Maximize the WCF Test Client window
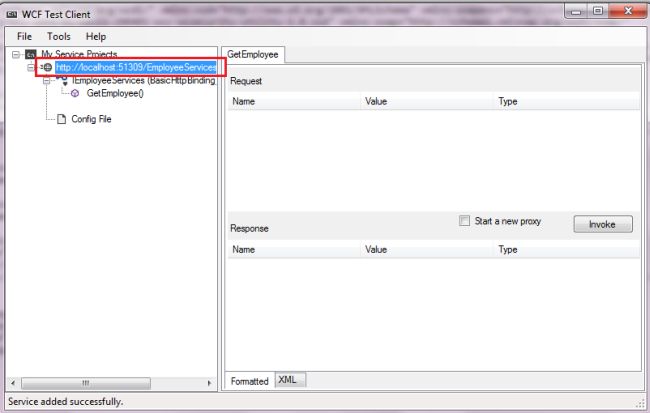Image resolution: width=650 pixels, height=413 pixels. 598,11
